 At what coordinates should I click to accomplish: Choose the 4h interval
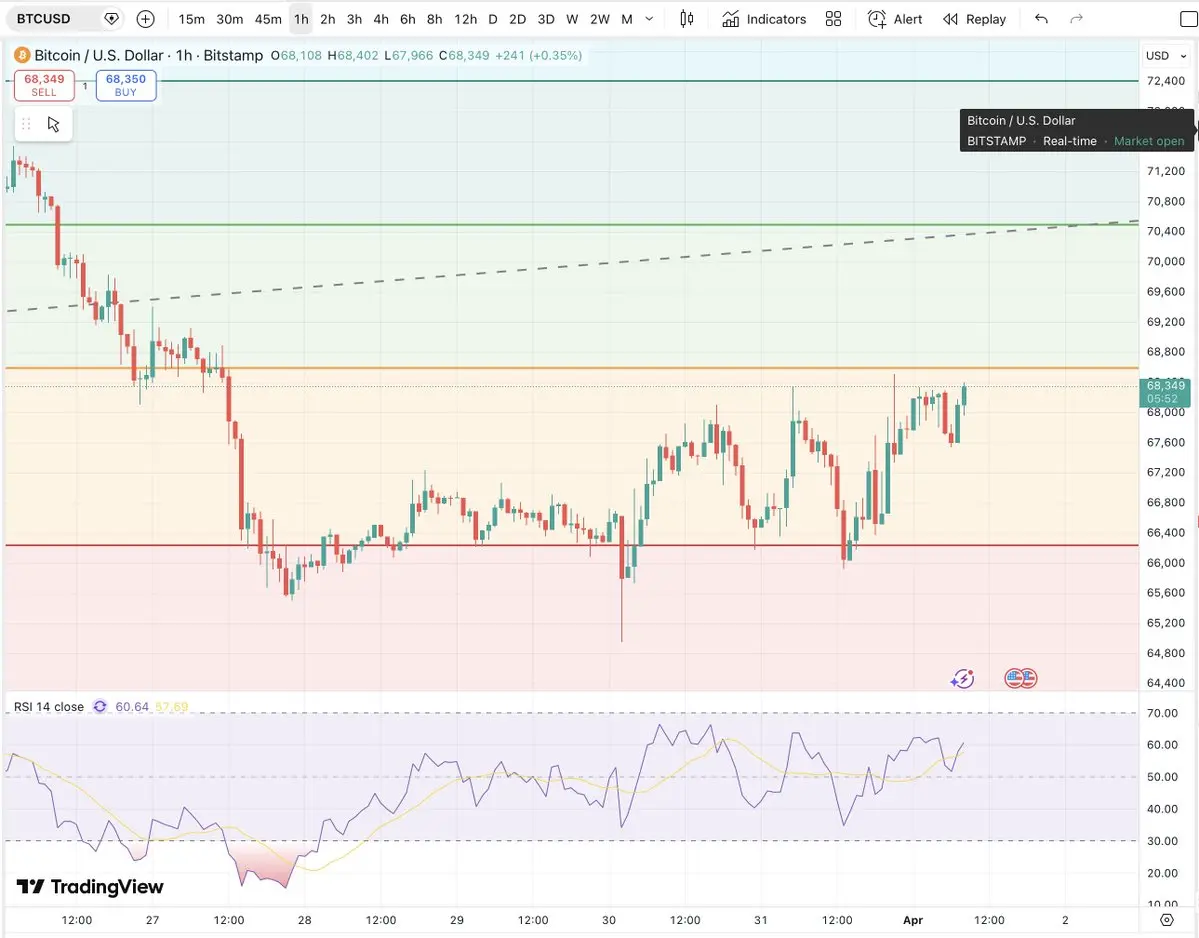tap(381, 19)
